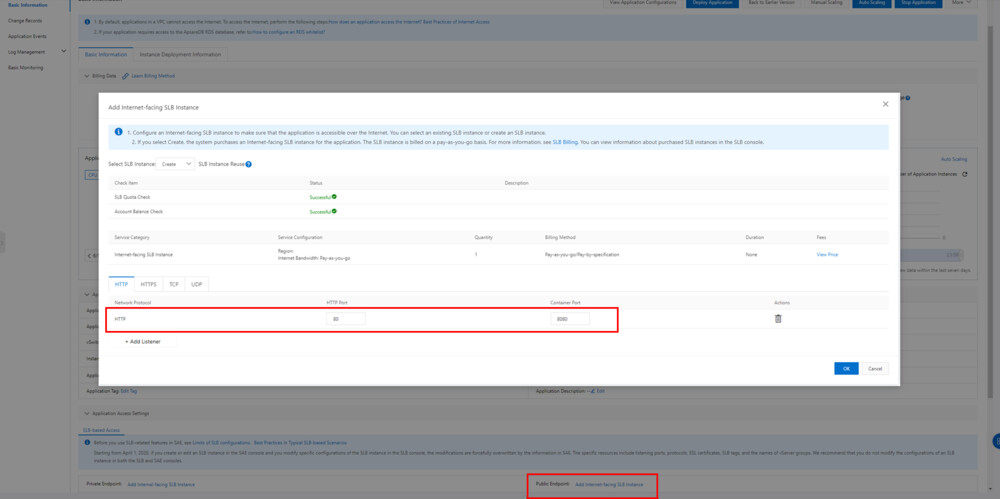The image size is (1000, 499).
Task: Click the floating blue help icon at right edge
Action: click(x=996, y=441)
